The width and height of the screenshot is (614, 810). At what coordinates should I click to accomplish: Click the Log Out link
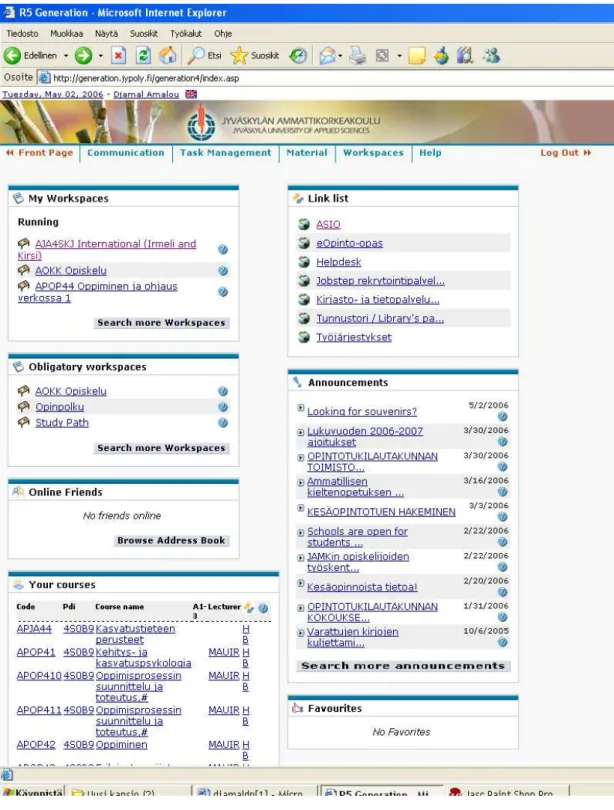coord(565,152)
